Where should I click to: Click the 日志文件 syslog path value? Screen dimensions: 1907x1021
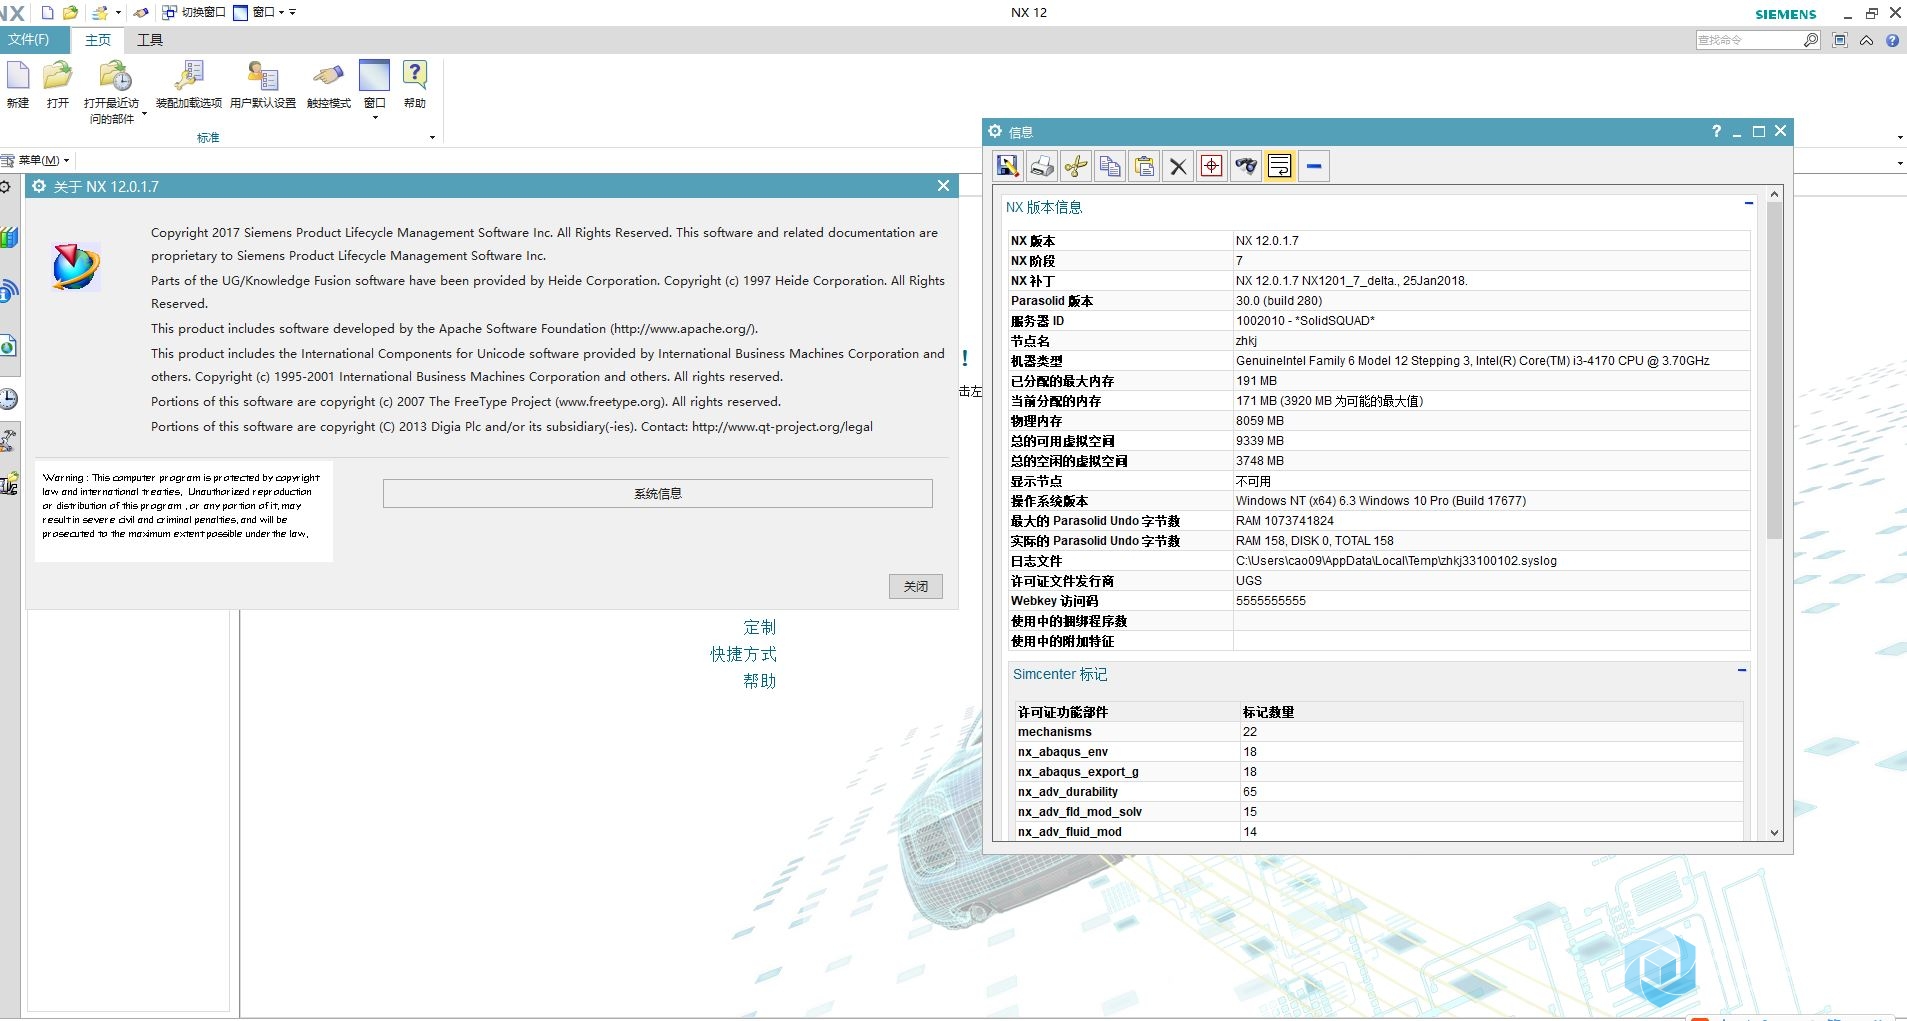coord(1491,561)
